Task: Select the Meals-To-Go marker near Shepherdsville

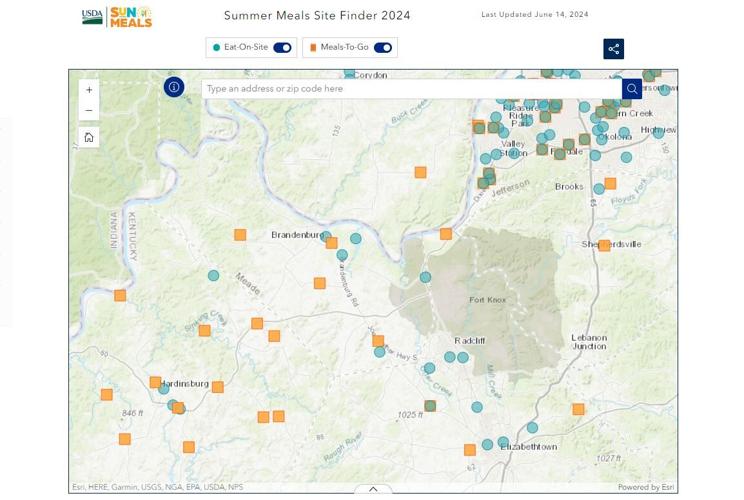Action: [604, 245]
